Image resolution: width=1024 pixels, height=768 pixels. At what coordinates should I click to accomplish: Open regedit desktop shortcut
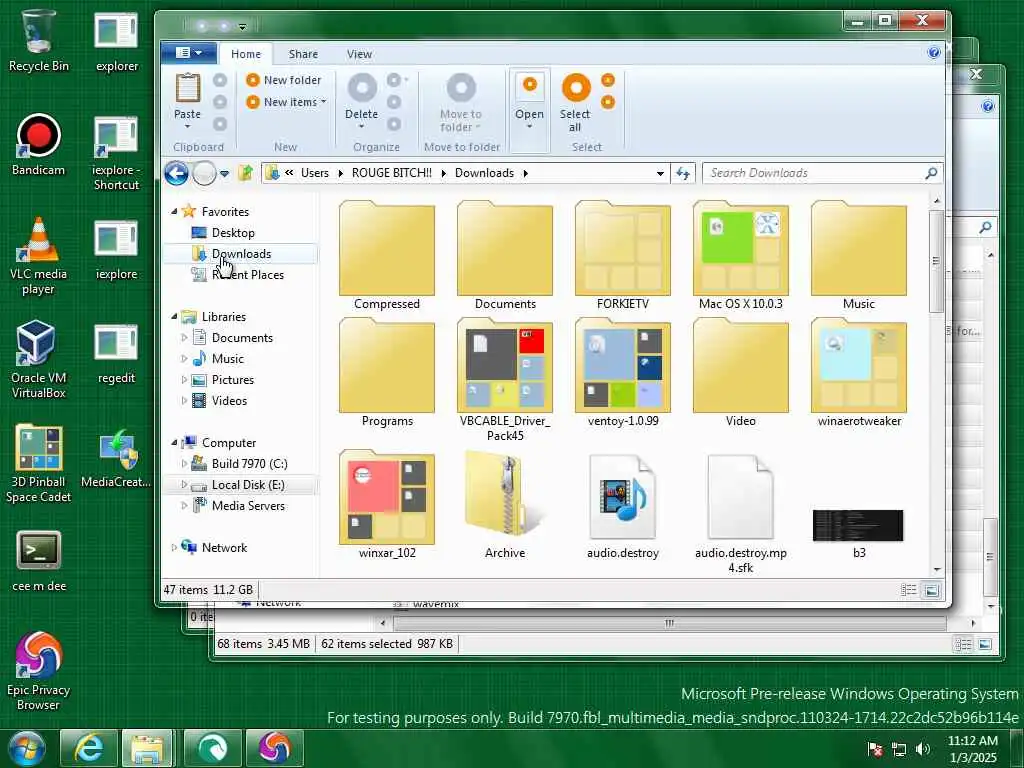tap(116, 353)
